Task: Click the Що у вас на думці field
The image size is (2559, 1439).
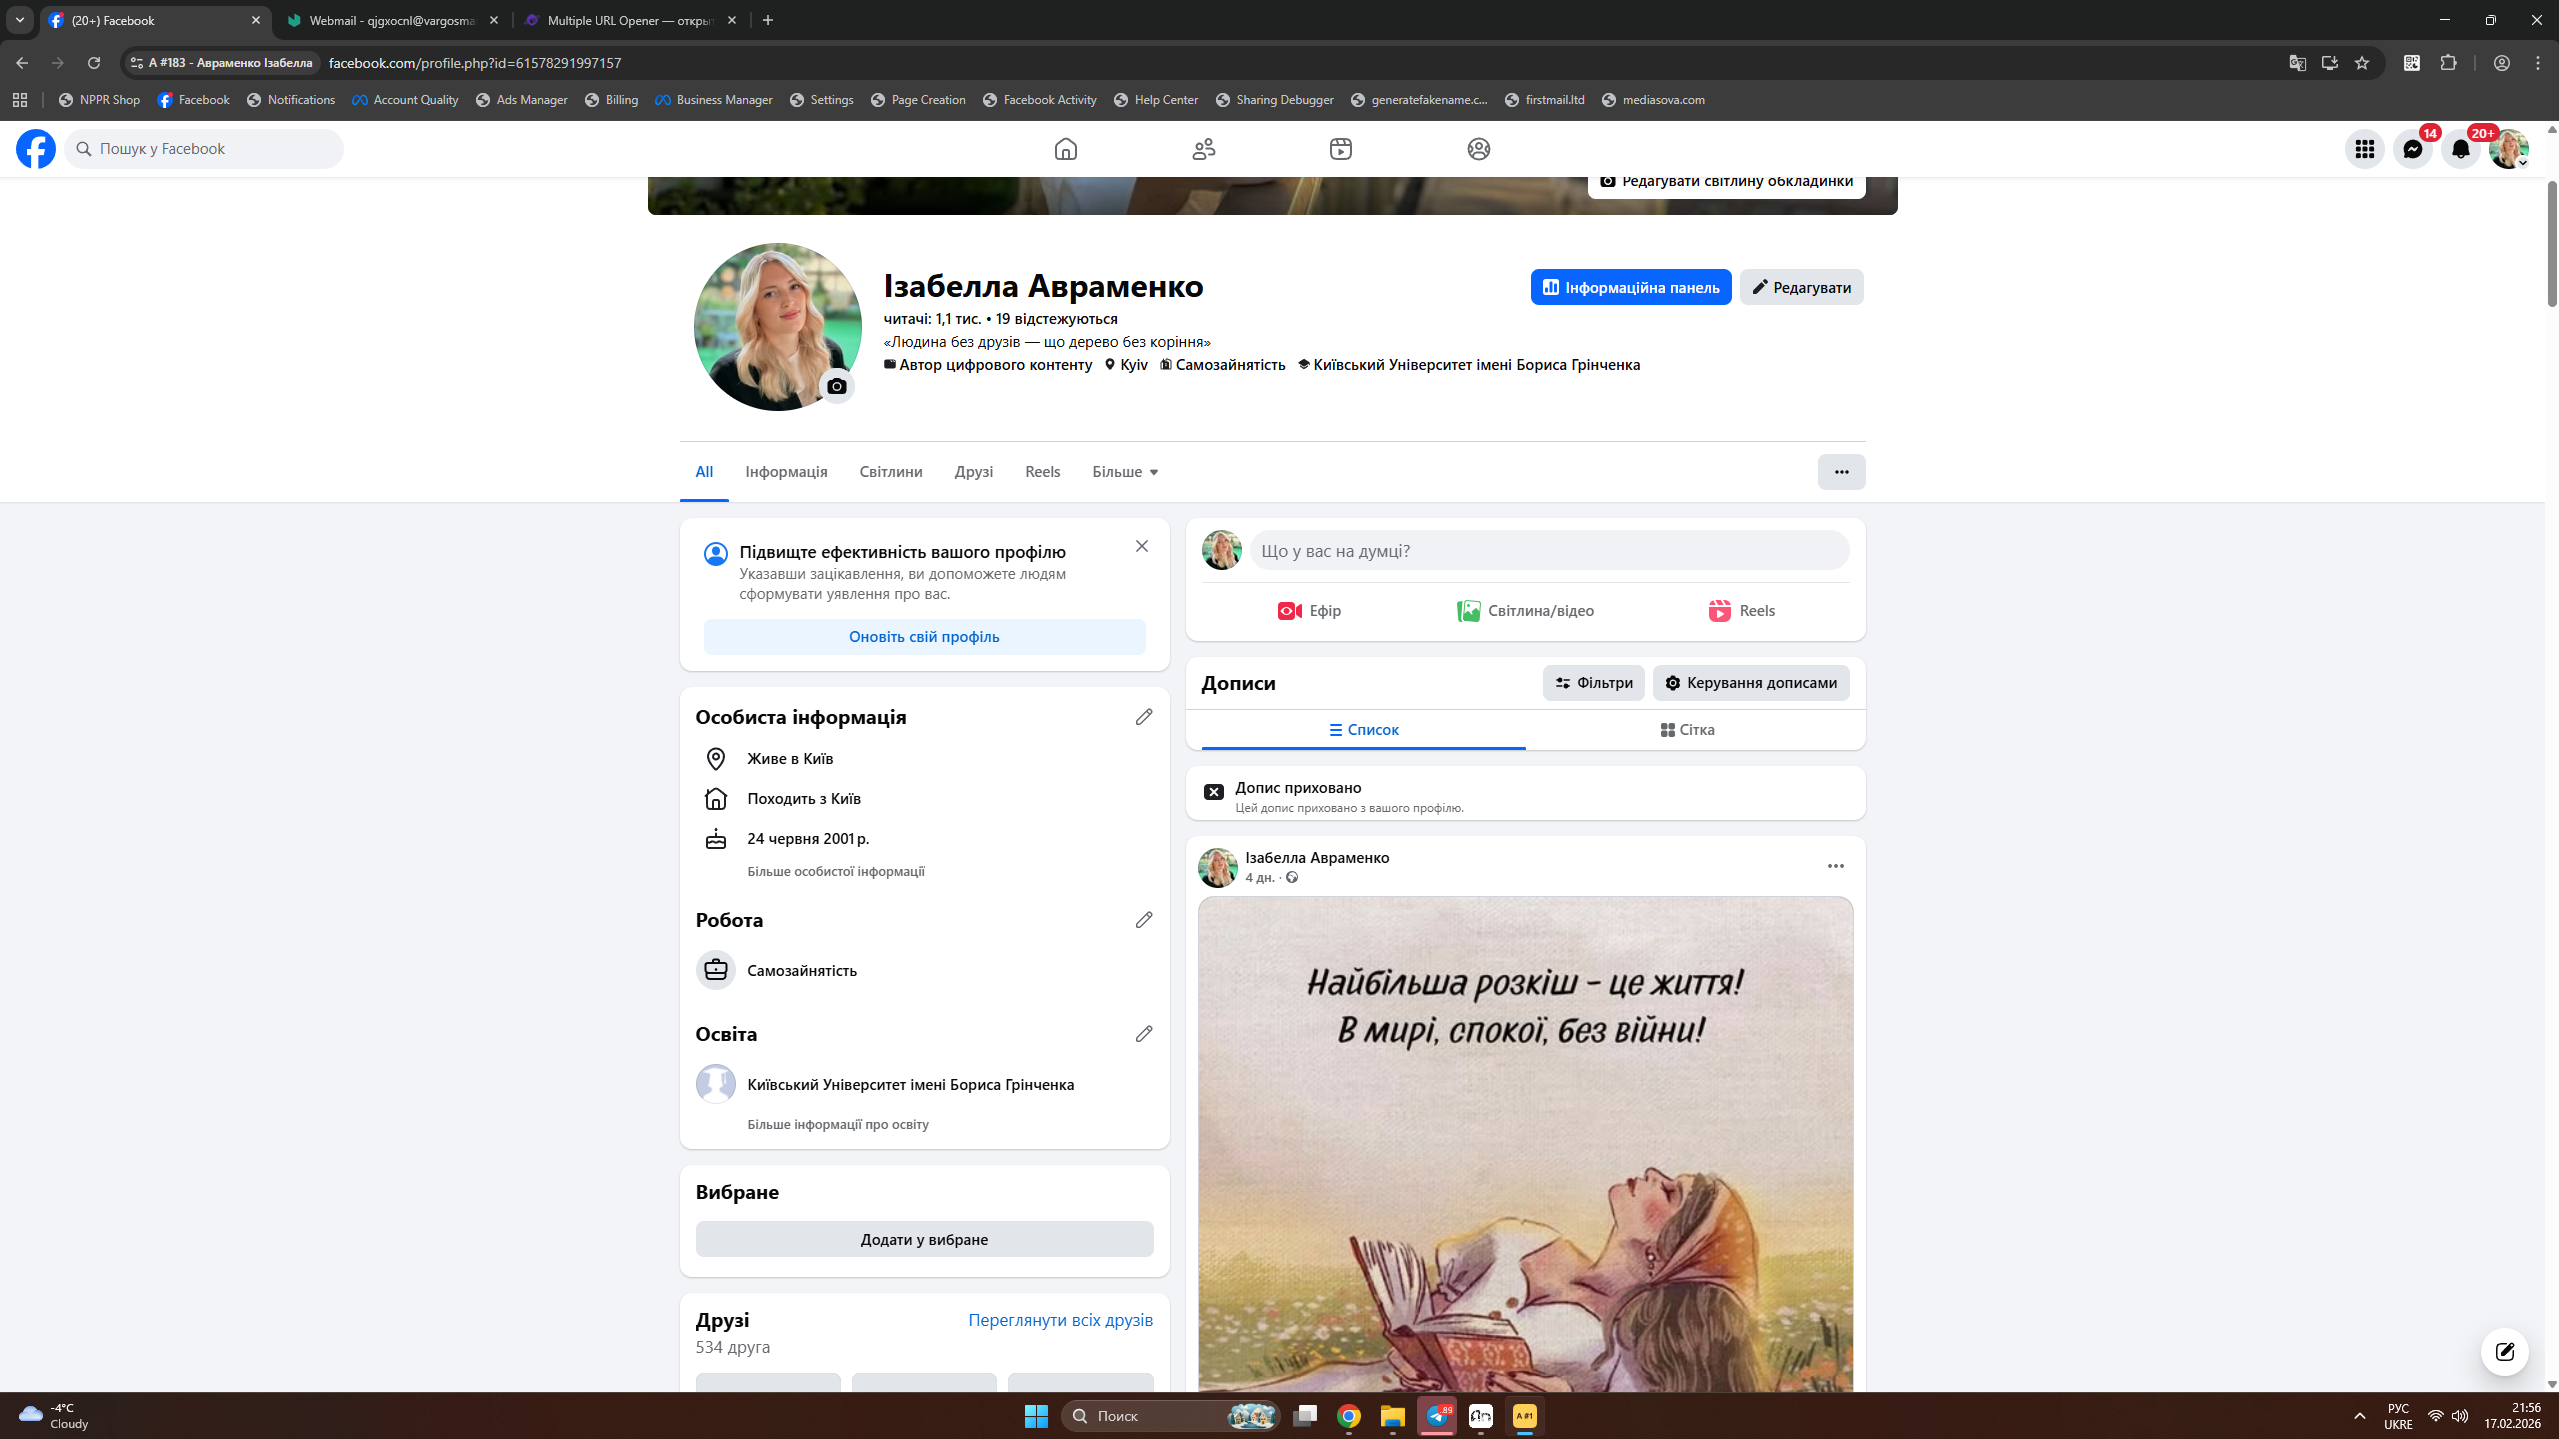Action: tap(1548, 551)
